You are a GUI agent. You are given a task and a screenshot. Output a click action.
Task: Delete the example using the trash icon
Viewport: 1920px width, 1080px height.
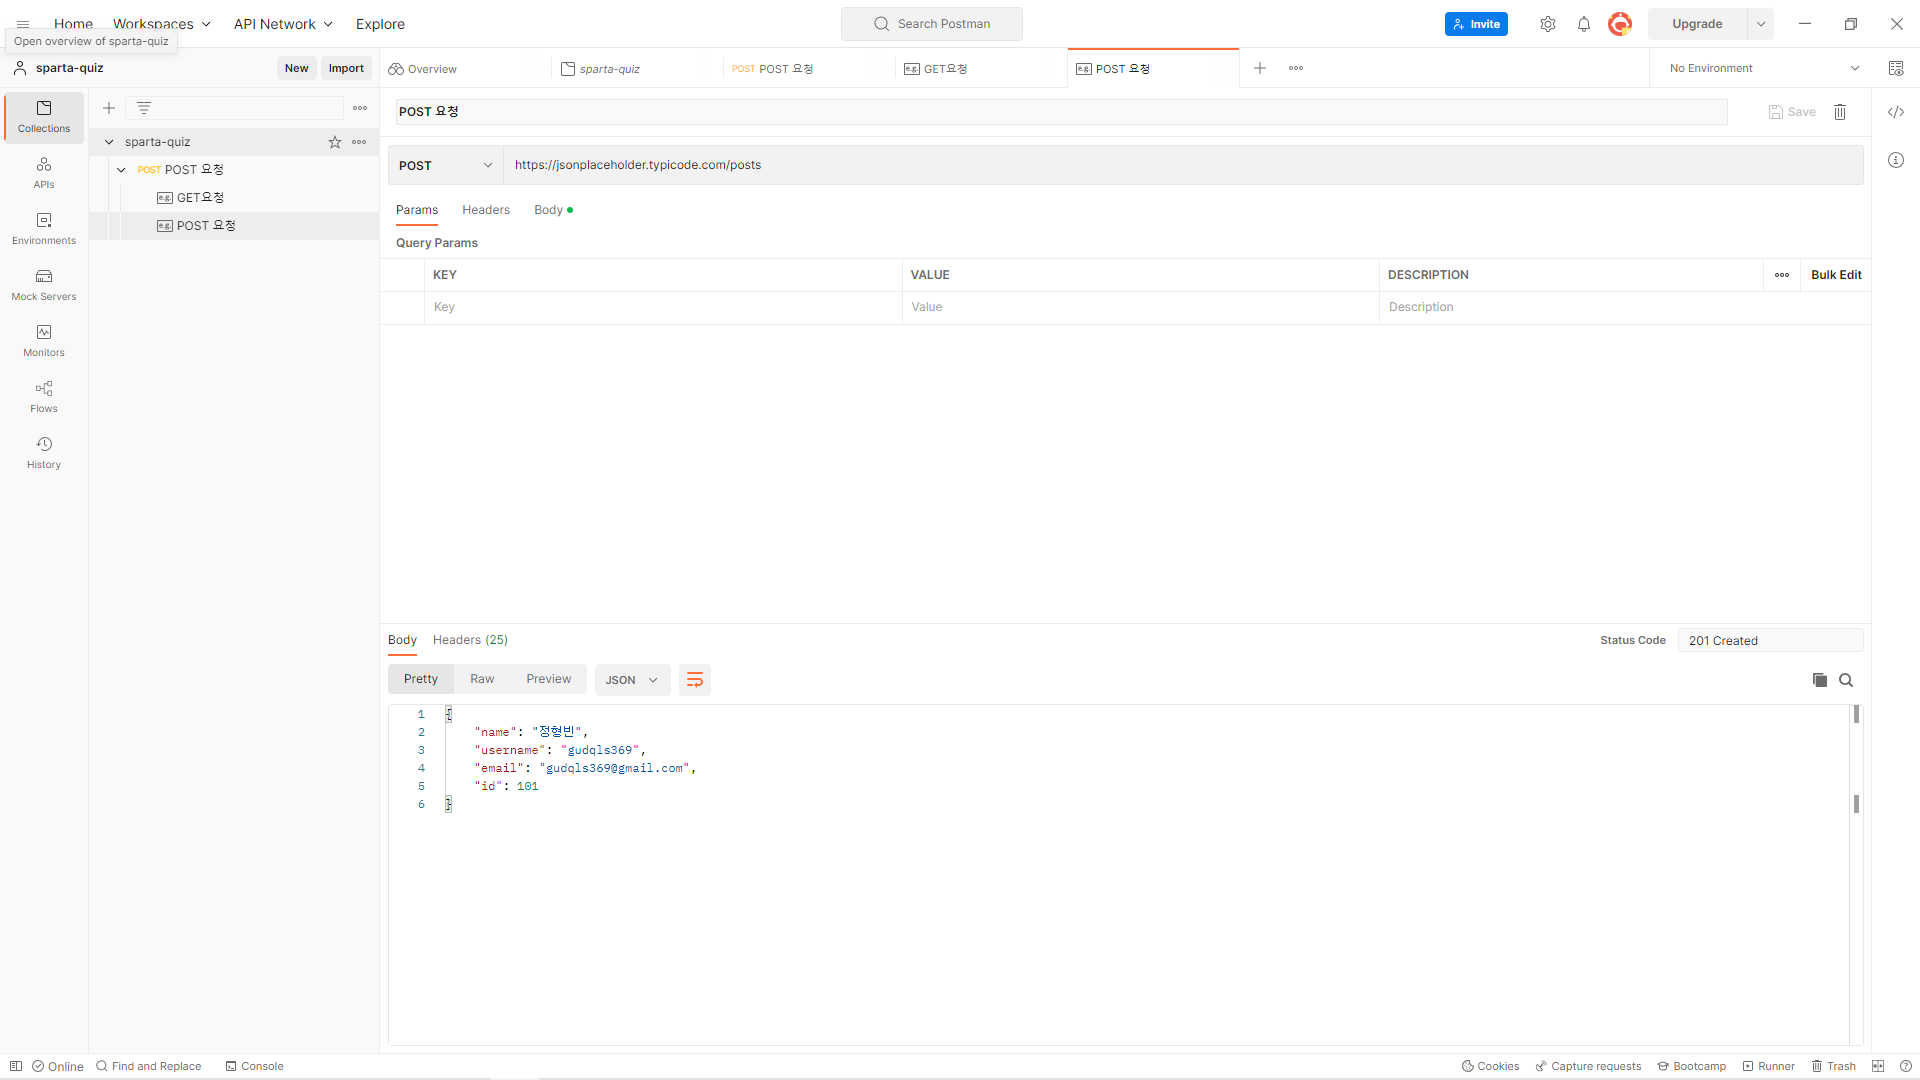(x=1840, y=112)
